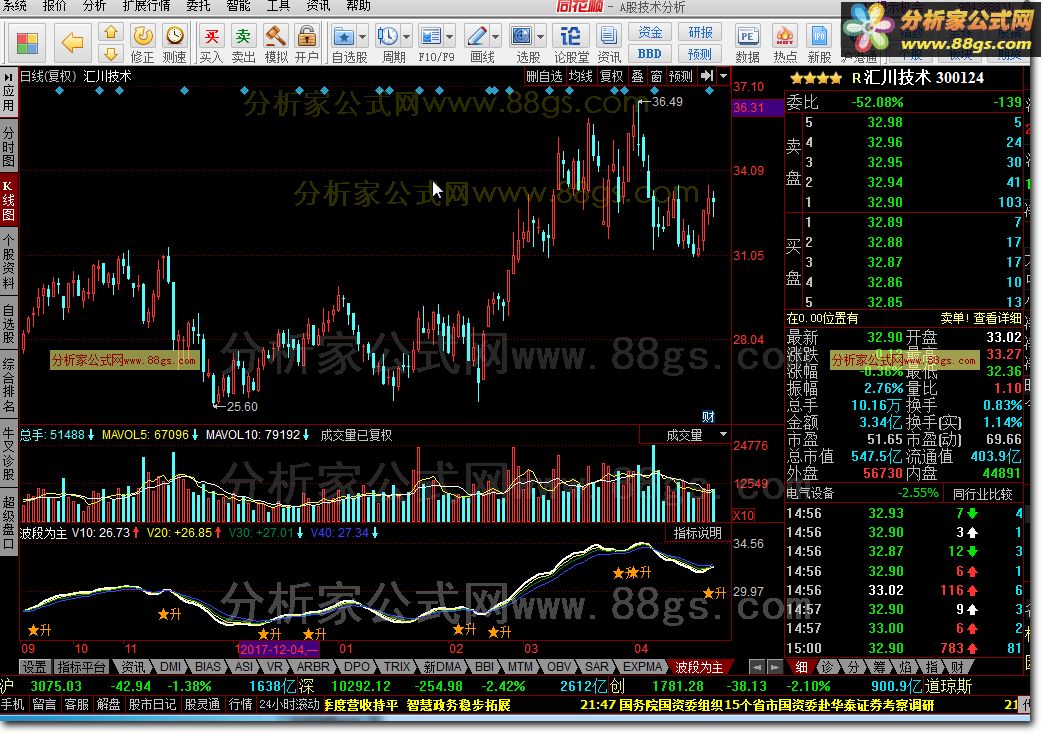Image resolution: width=1043 pixels, height=734 pixels.
Task: Open the 论股堂 forum icon
Action: (x=571, y=43)
